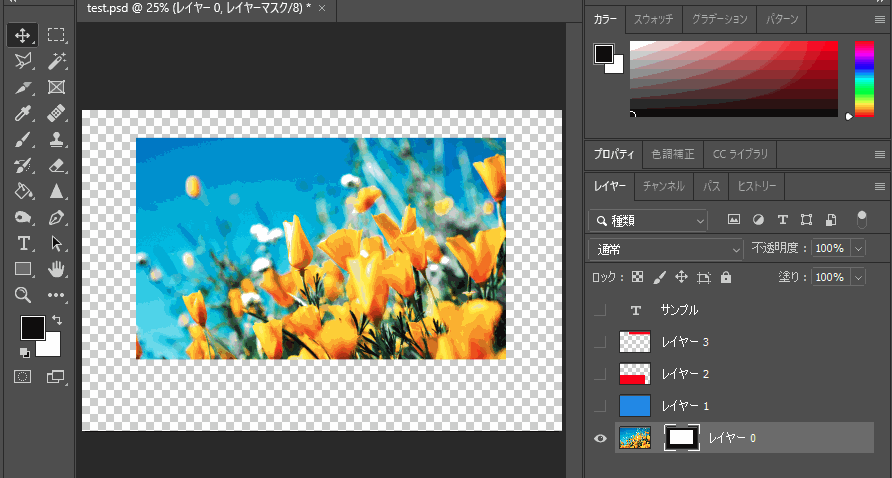Image resolution: width=892 pixels, height=478 pixels.
Task: Switch to the ヒストリー tab
Action: (x=757, y=186)
